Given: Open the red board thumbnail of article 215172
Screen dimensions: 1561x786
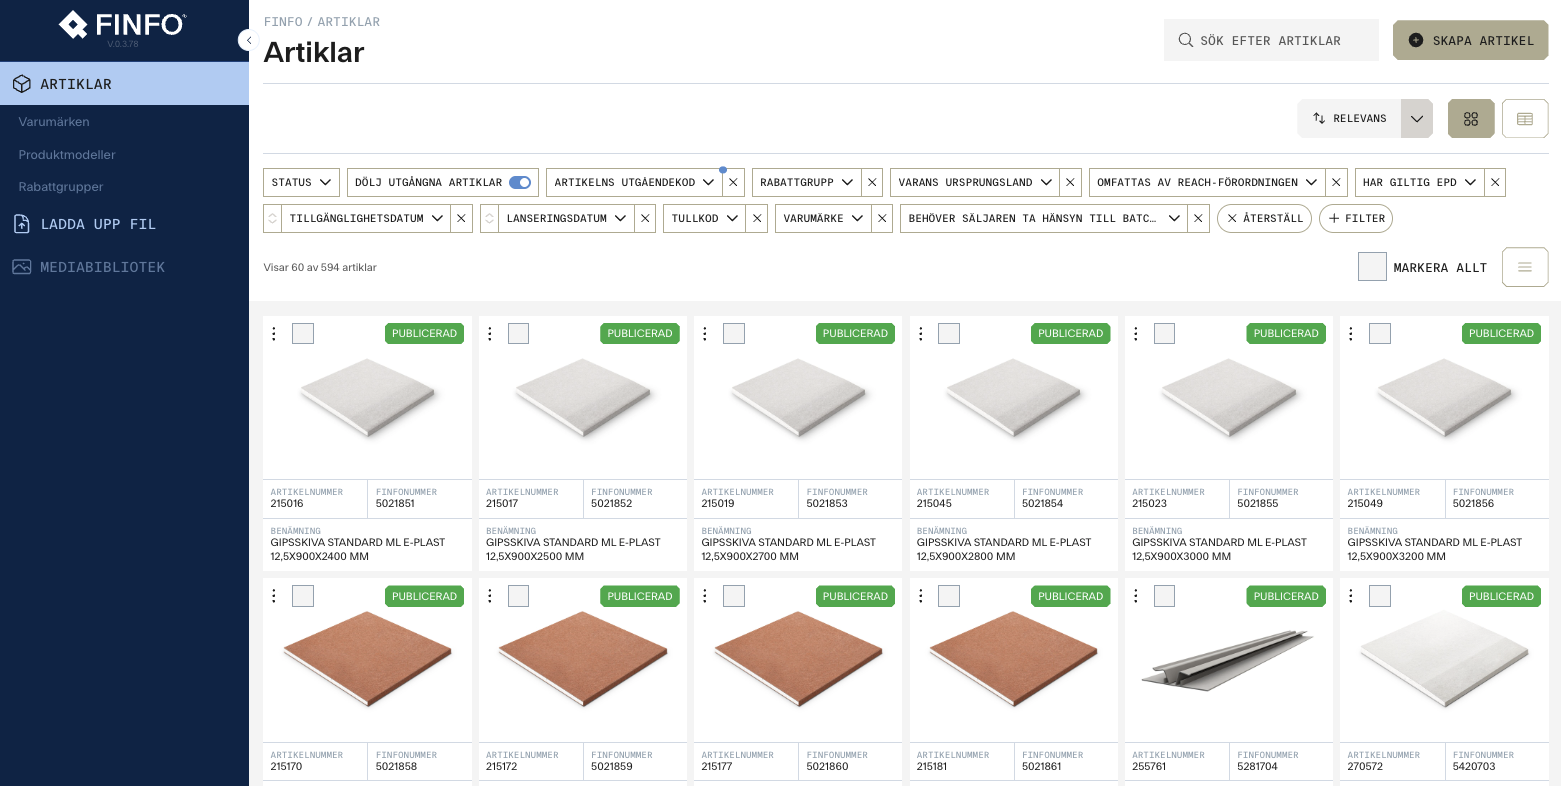Looking at the screenshot, I should (x=583, y=660).
